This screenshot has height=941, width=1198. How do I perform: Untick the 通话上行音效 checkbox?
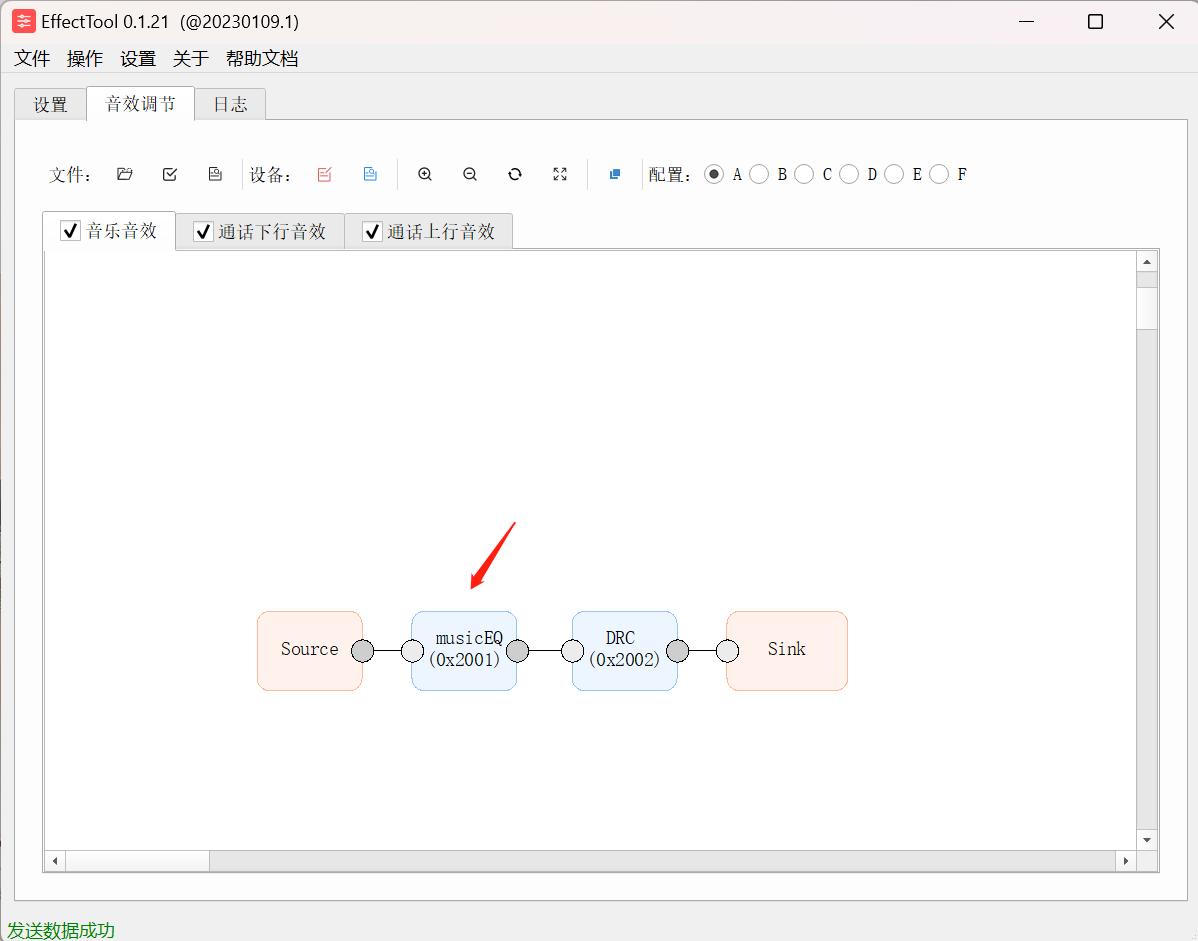[x=372, y=231]
